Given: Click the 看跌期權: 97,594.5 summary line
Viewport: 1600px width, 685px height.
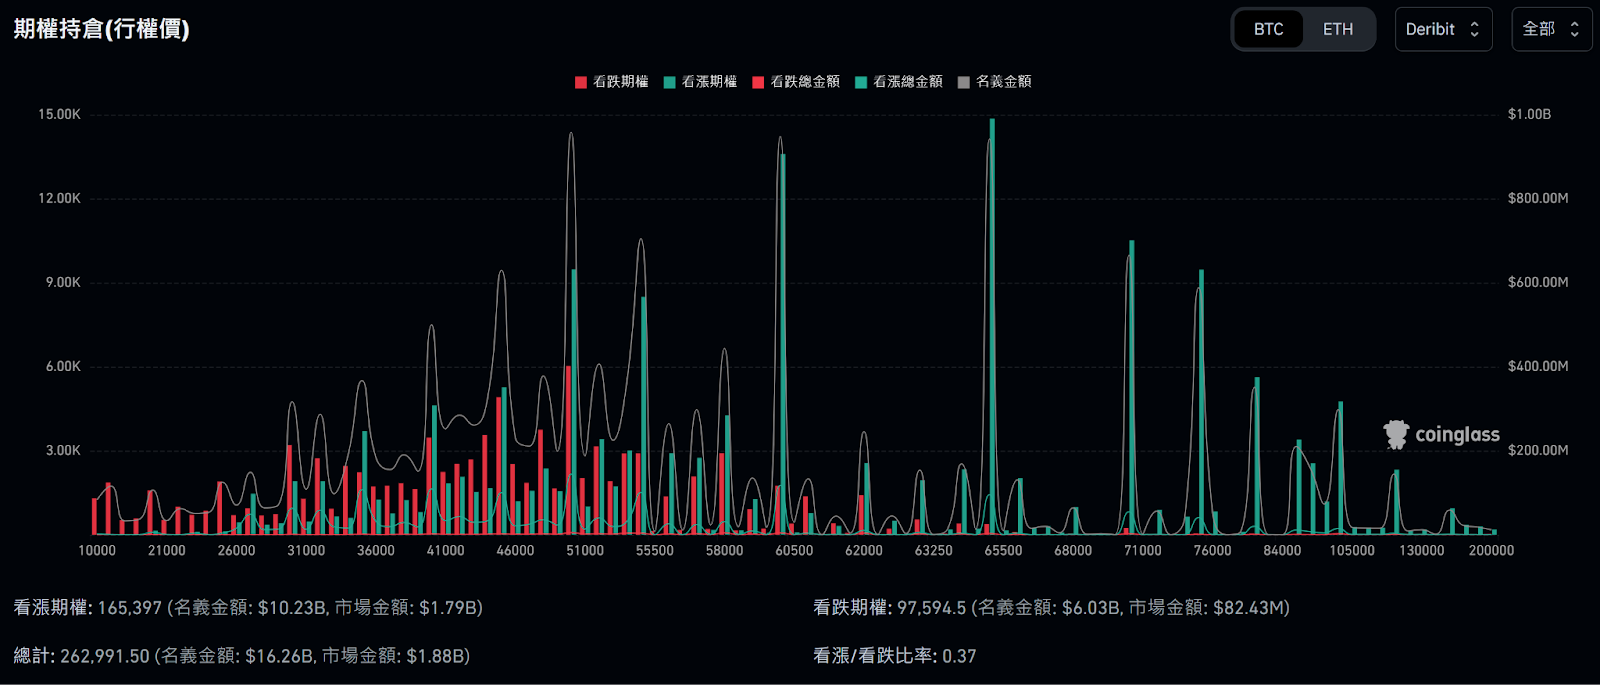Looking at the screenshot, I should click(x=1051, y=607).
